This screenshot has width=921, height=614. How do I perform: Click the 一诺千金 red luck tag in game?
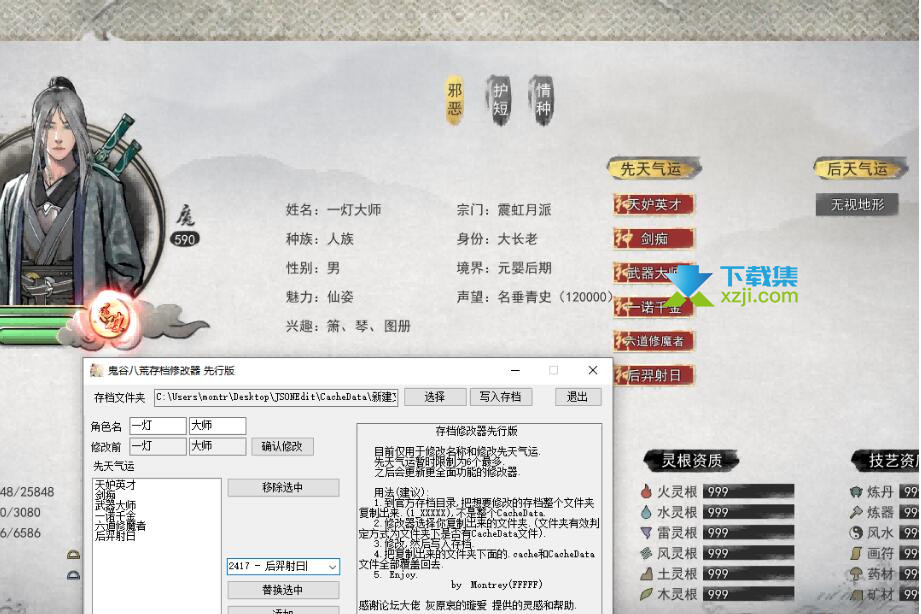pyautogui.click(x=654, y=307)
